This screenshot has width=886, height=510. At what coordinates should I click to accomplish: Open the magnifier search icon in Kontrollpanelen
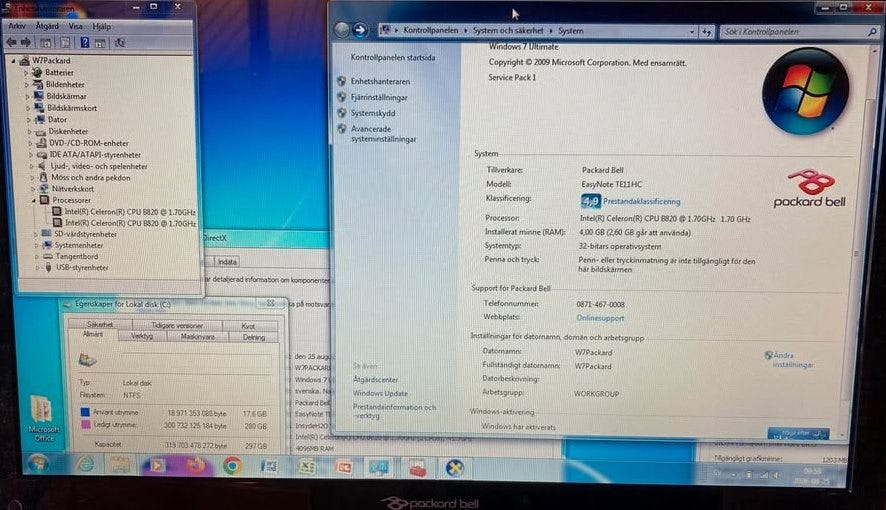click(x=872, y=32)
